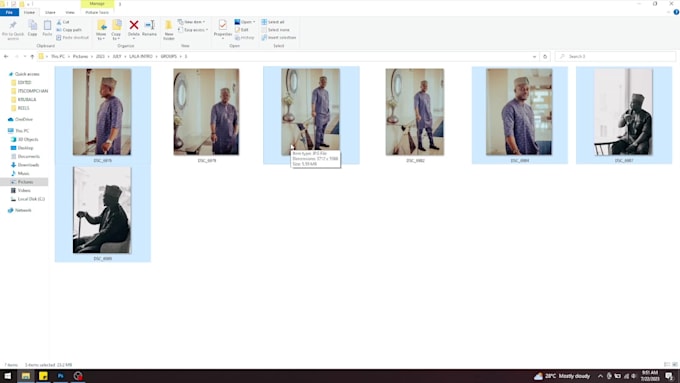Select OneDrive in navigation pane
Viewport: 680px width, 383px height.
coord(23,119)
